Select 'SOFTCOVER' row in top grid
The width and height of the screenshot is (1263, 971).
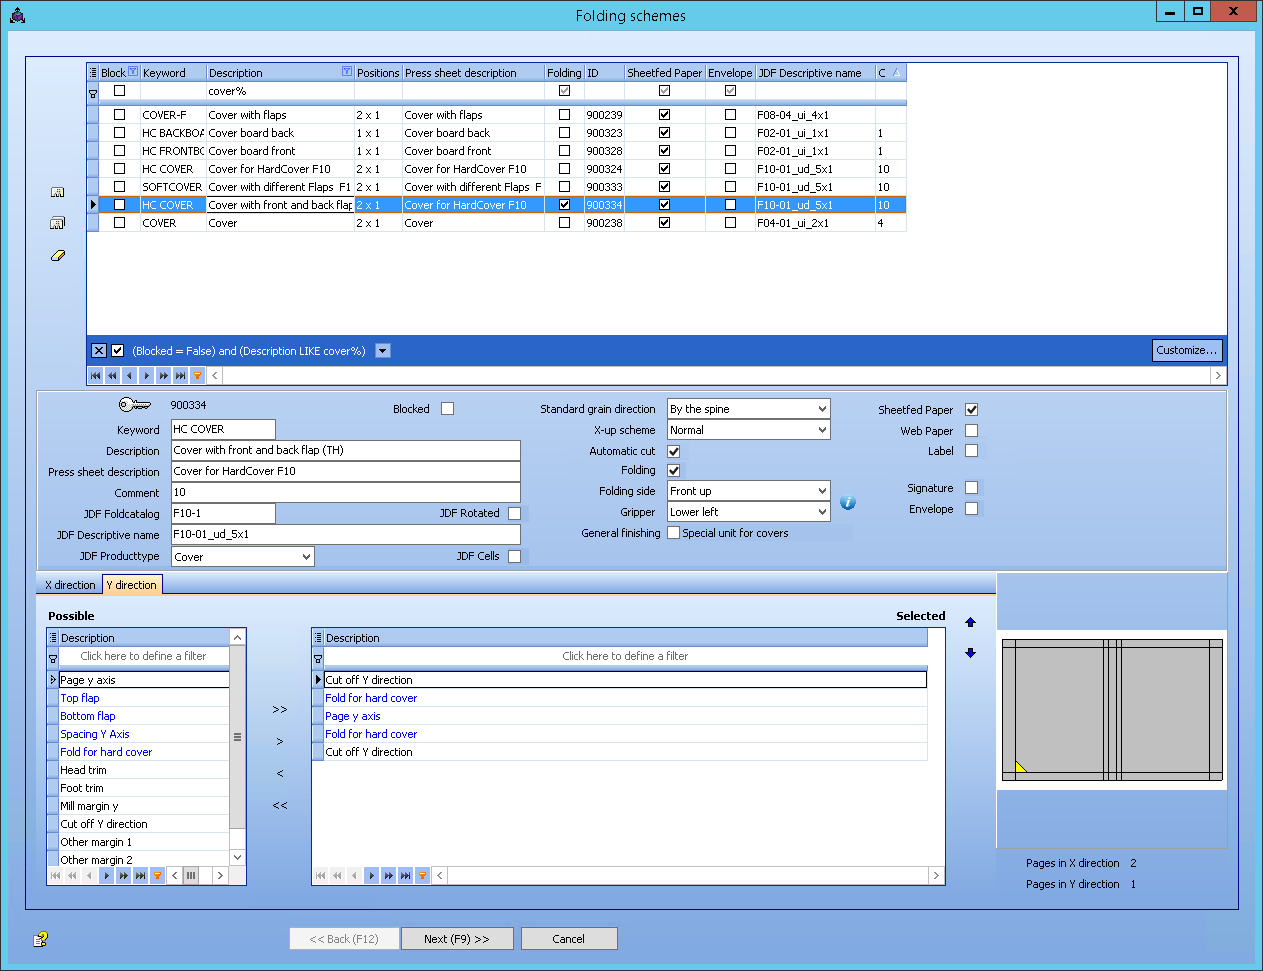pyautogui.click(x=496, y=187)
